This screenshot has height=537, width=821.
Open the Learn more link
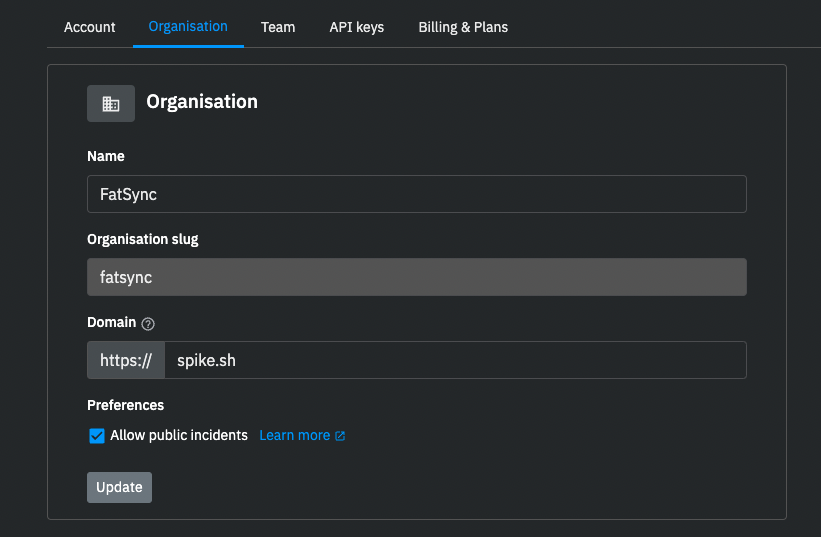click(295, 435)
